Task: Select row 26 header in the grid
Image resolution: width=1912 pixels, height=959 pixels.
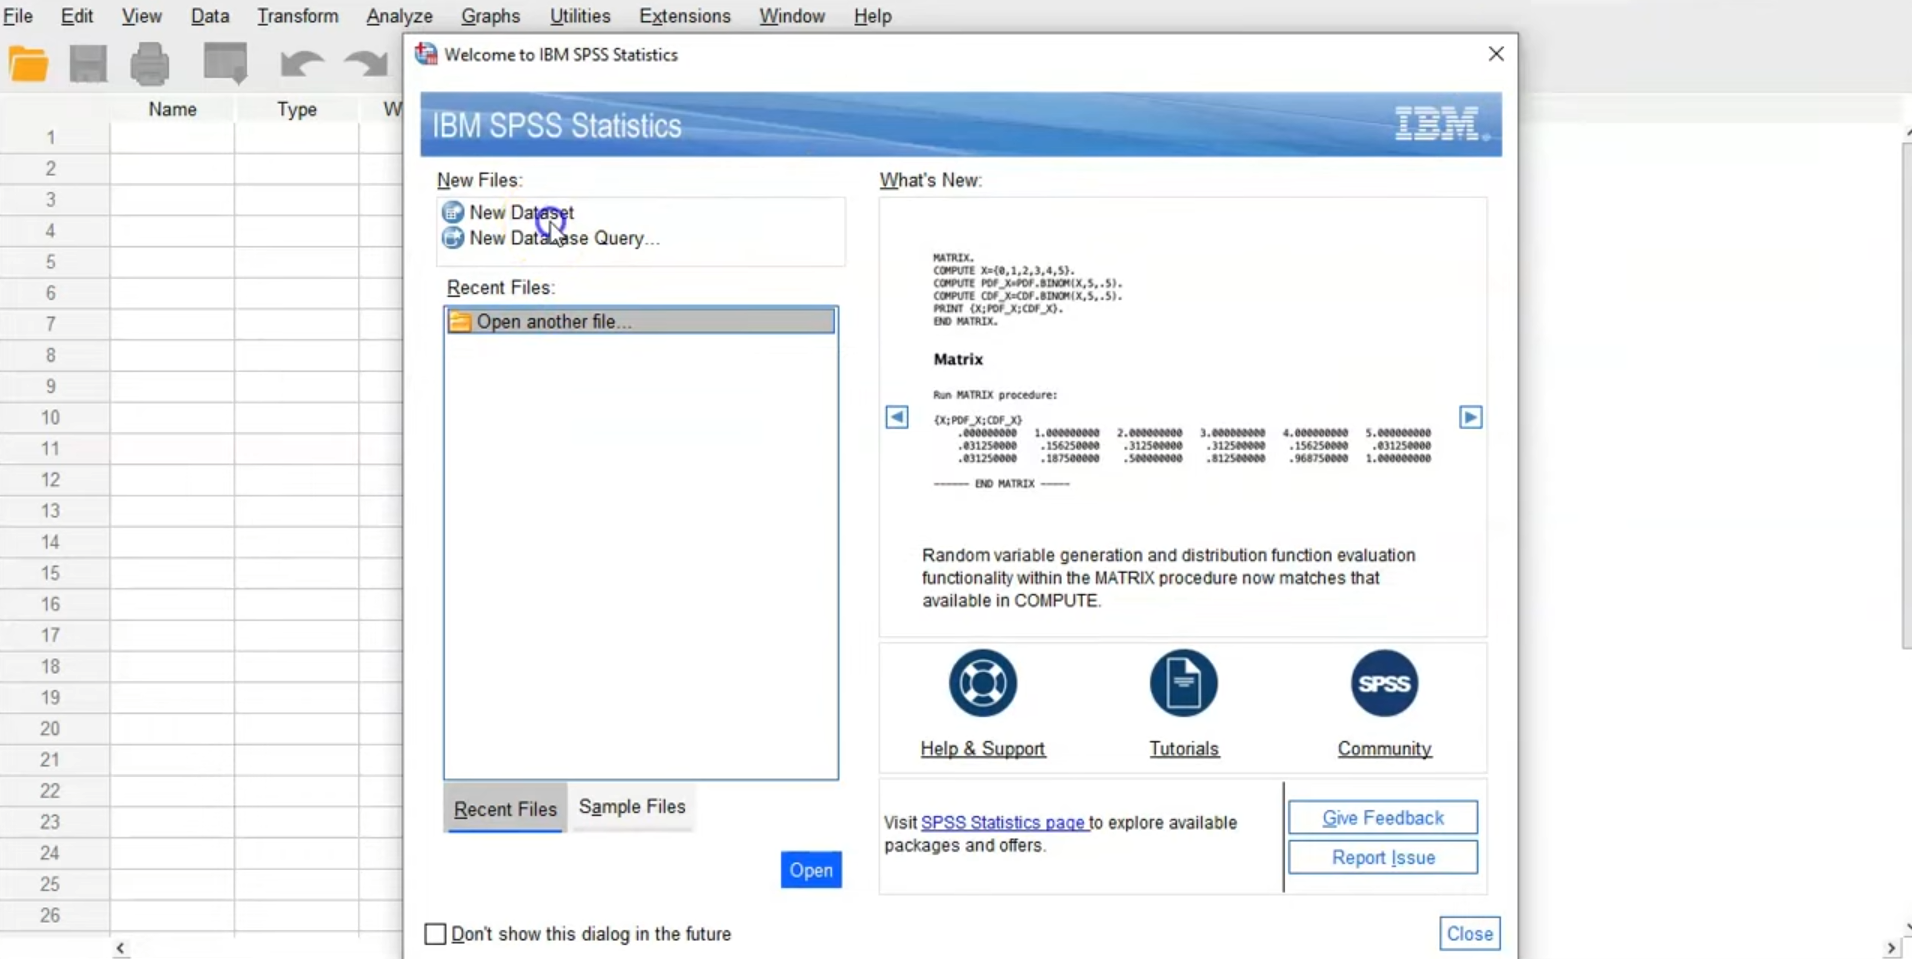Action: pos(50,915)
